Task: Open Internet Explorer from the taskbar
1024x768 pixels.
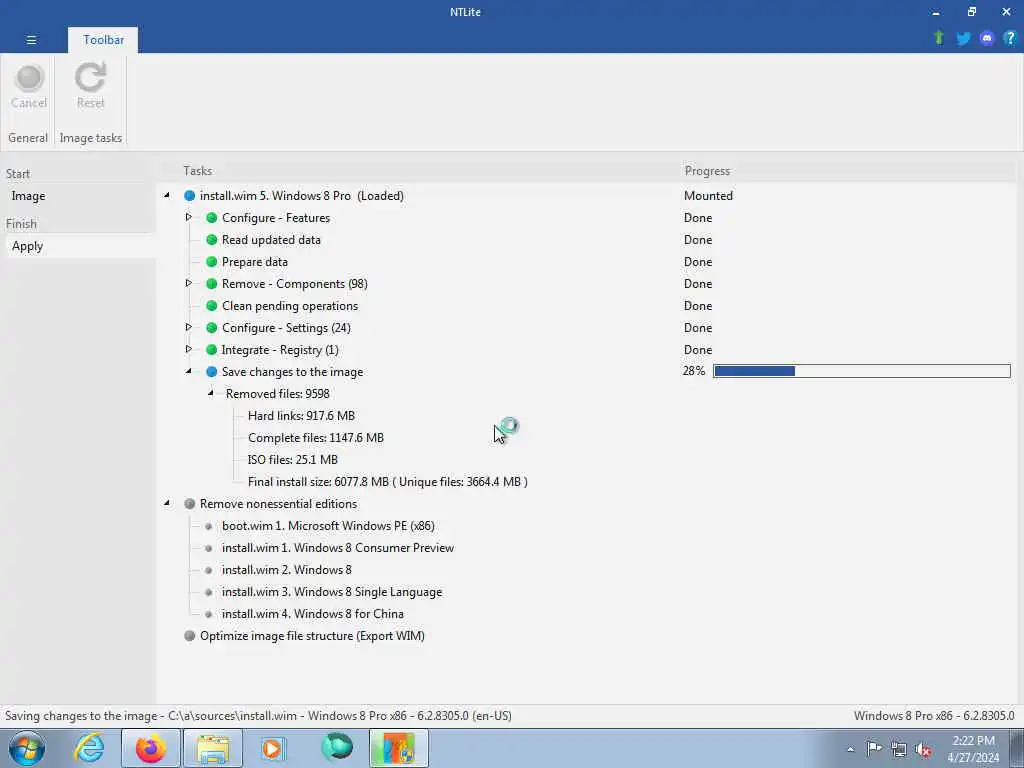Action: 88,748
